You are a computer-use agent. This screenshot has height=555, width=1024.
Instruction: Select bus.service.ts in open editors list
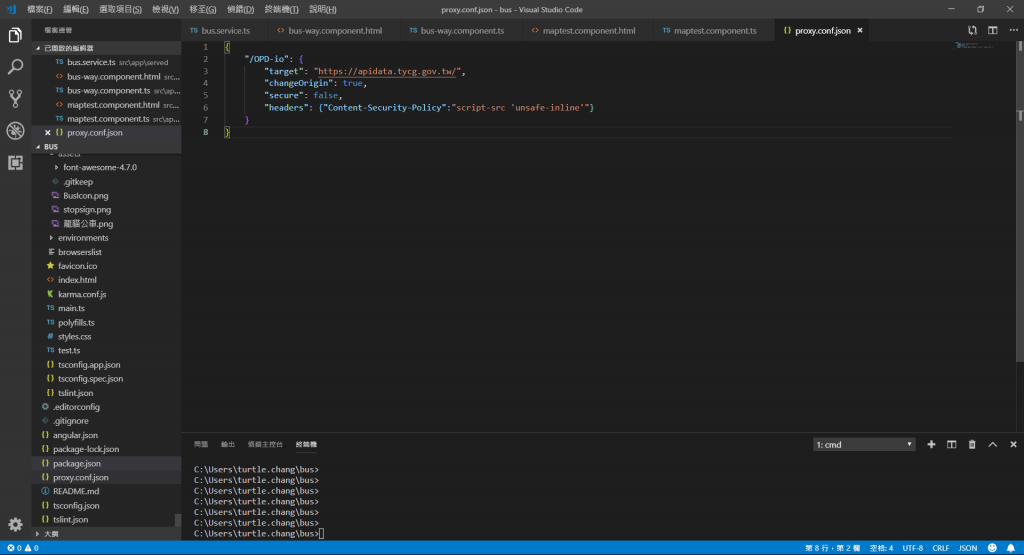coord(106,62)
